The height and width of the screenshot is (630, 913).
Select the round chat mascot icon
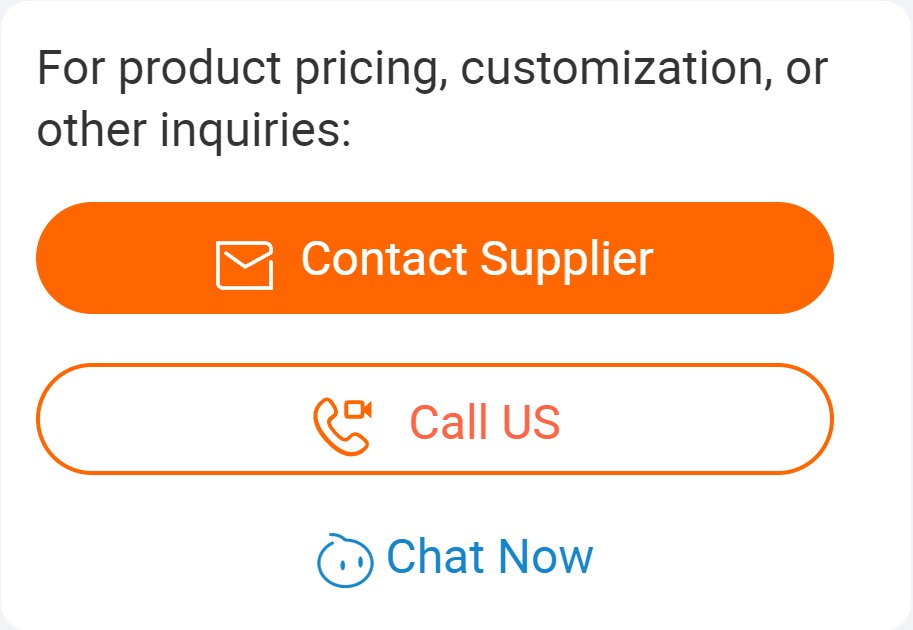[x=345, y=560]
